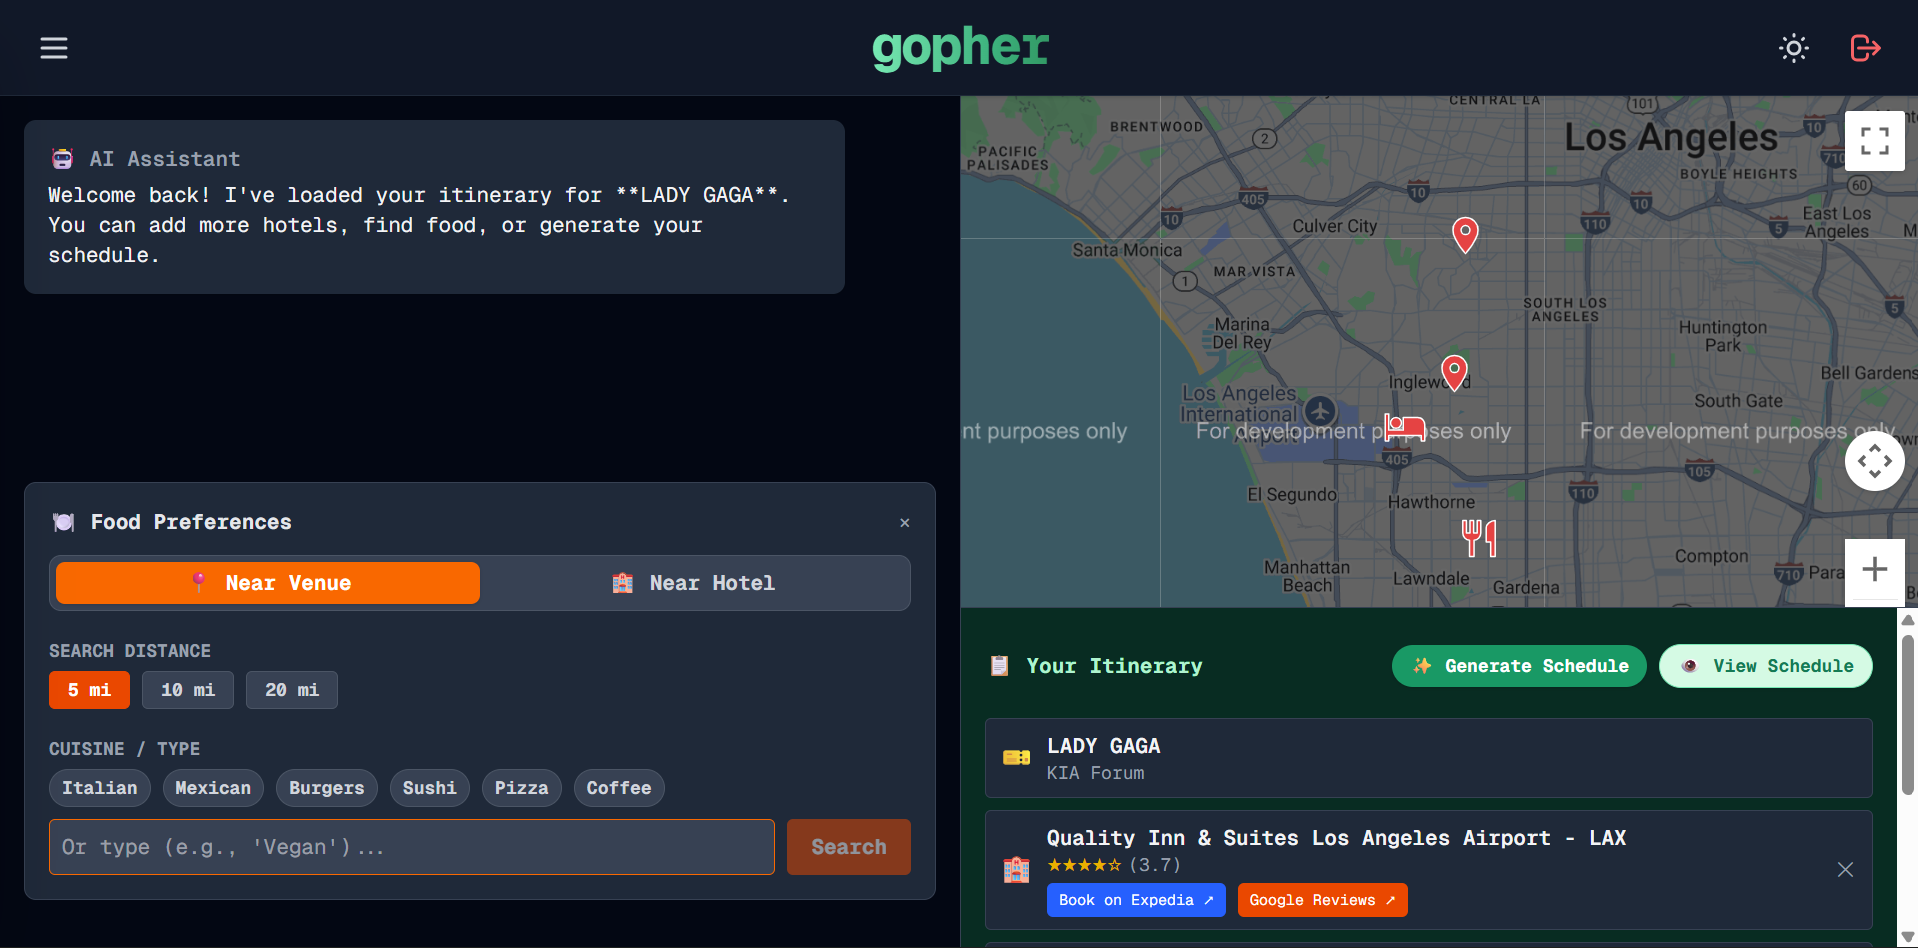Select 5 mi search distance

tap(89, 690)
